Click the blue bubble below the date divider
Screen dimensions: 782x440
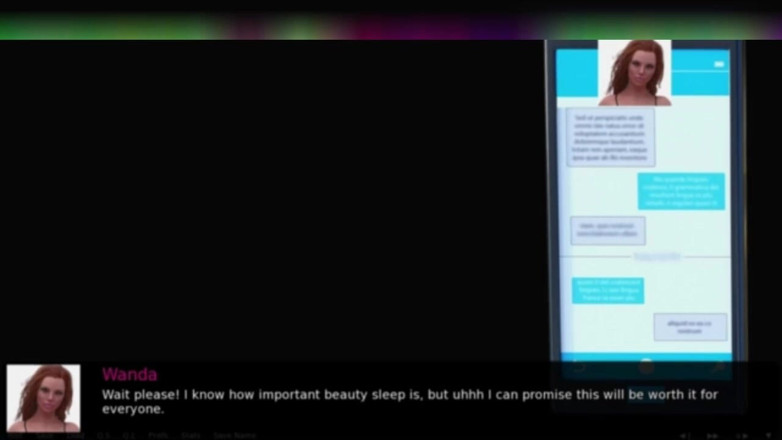click(607, 290)
